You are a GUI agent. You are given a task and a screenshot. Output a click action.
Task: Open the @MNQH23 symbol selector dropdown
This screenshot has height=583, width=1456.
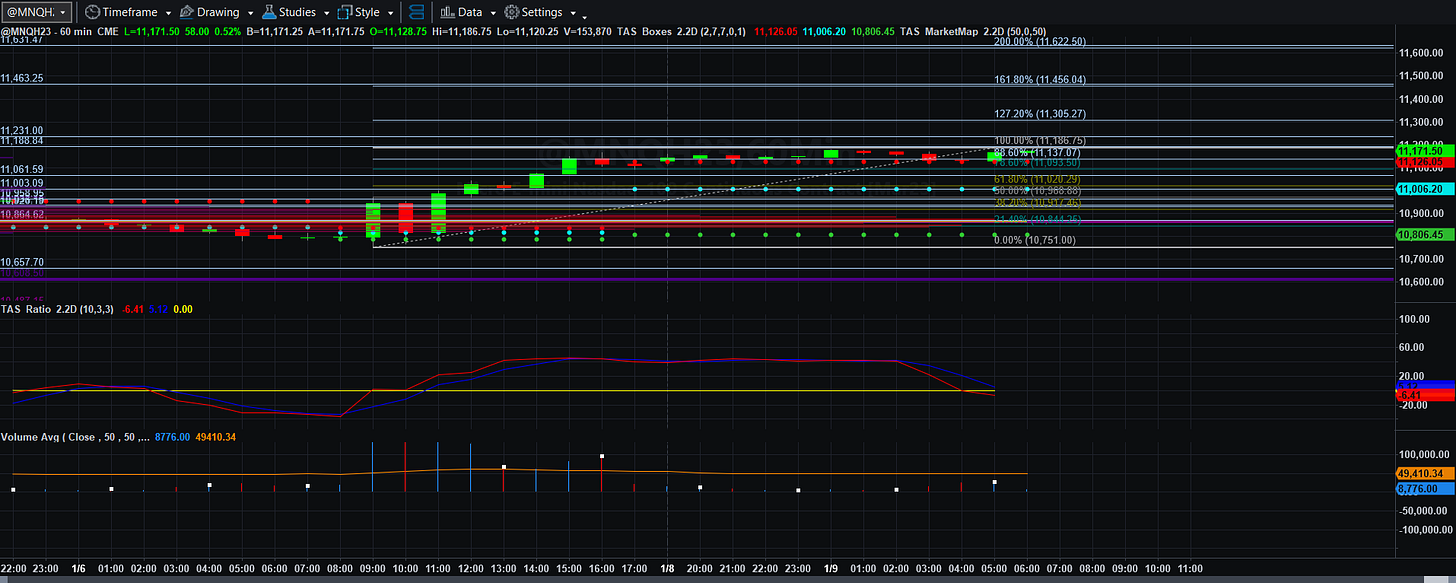click(x=37, y=12)
